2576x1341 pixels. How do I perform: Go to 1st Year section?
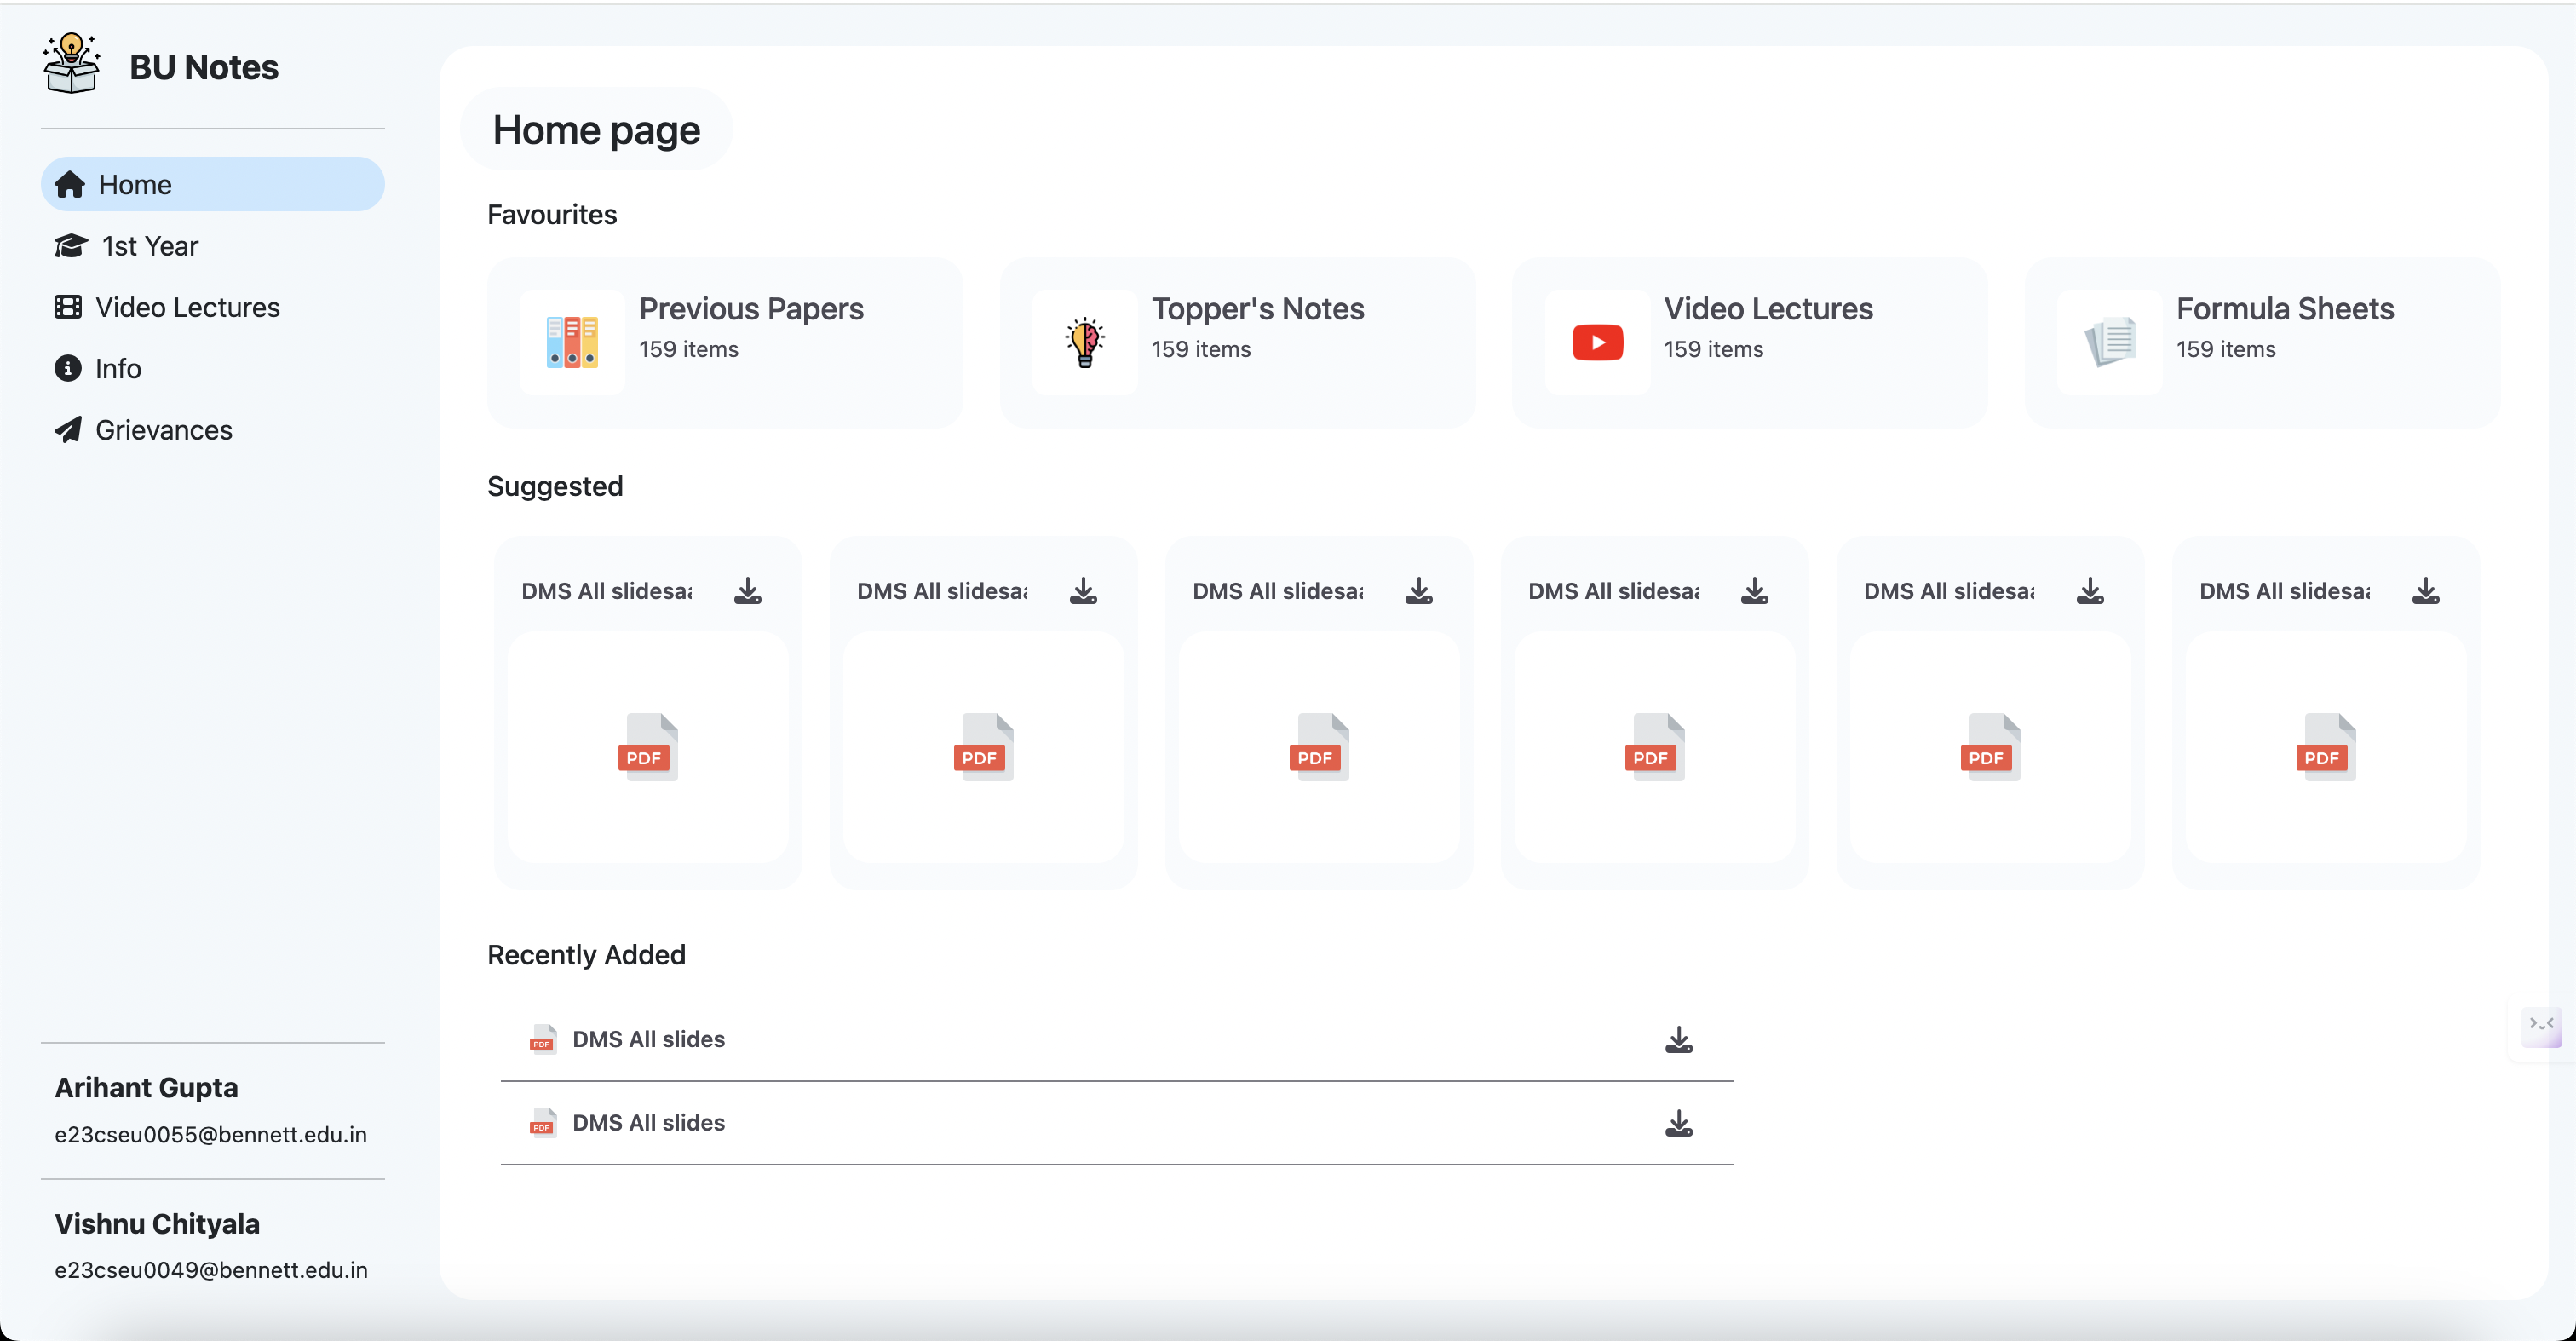(150, 246)
